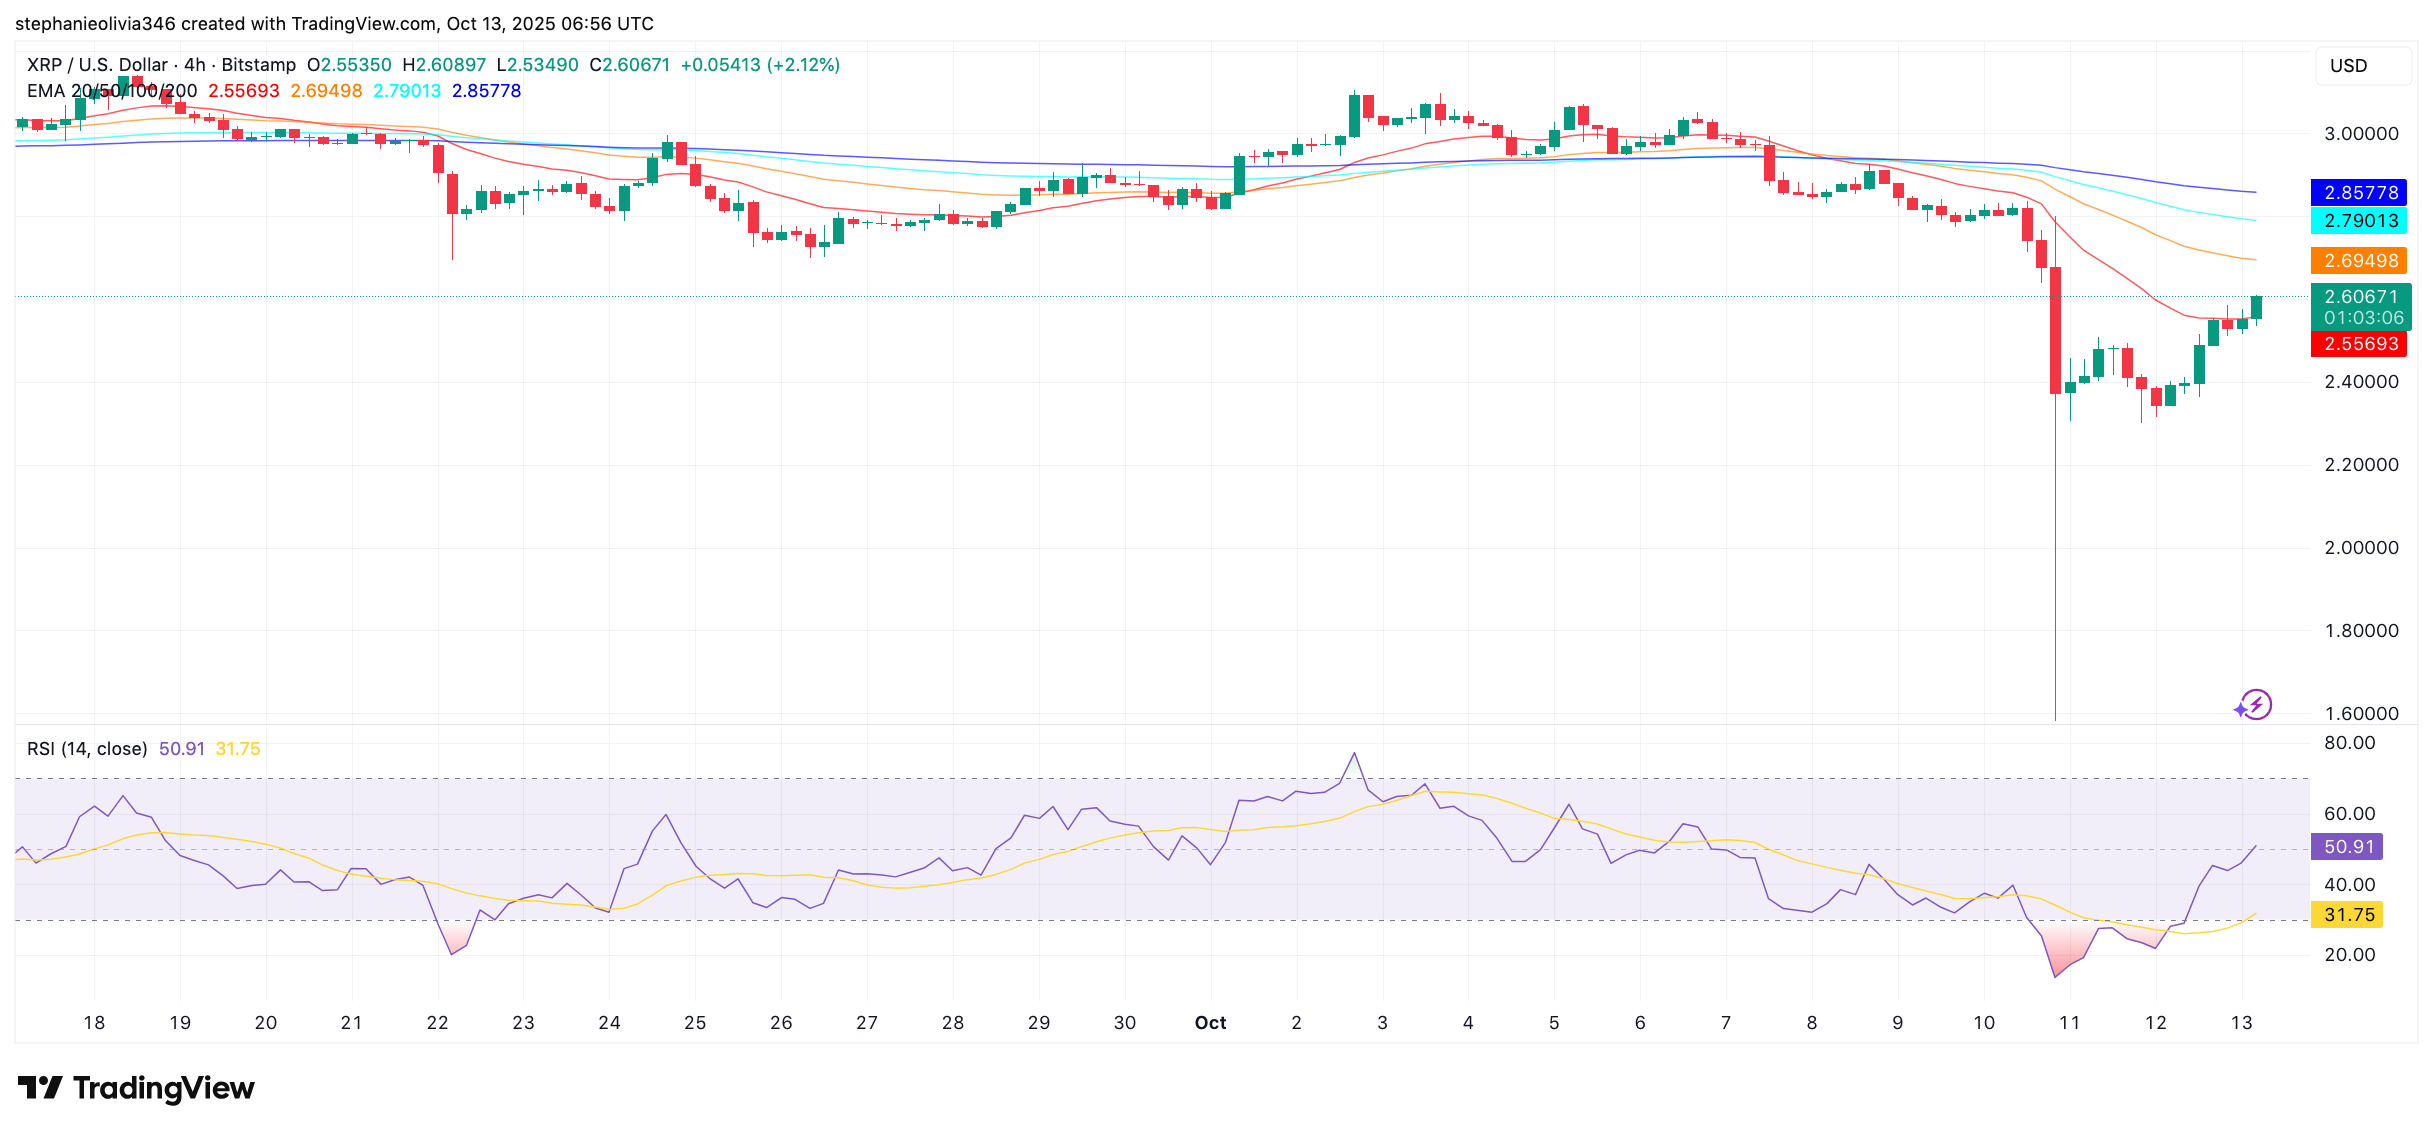Select the EMA 20/50/100/200 indicator legend
Screen dimensions: 2433x1133
click(112, 91)
